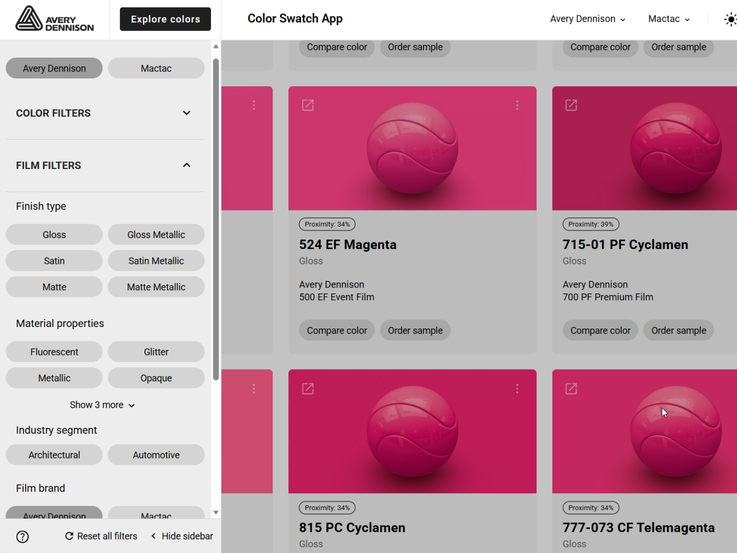Click the 715-01 PF Cyclamen color swatch image

point(644,148)
